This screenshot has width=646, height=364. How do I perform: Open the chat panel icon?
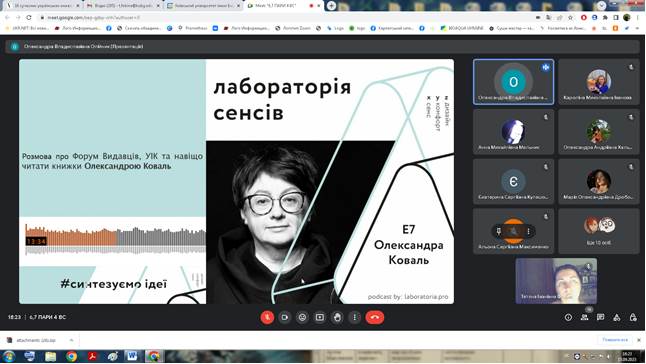(x=601, y=317)
